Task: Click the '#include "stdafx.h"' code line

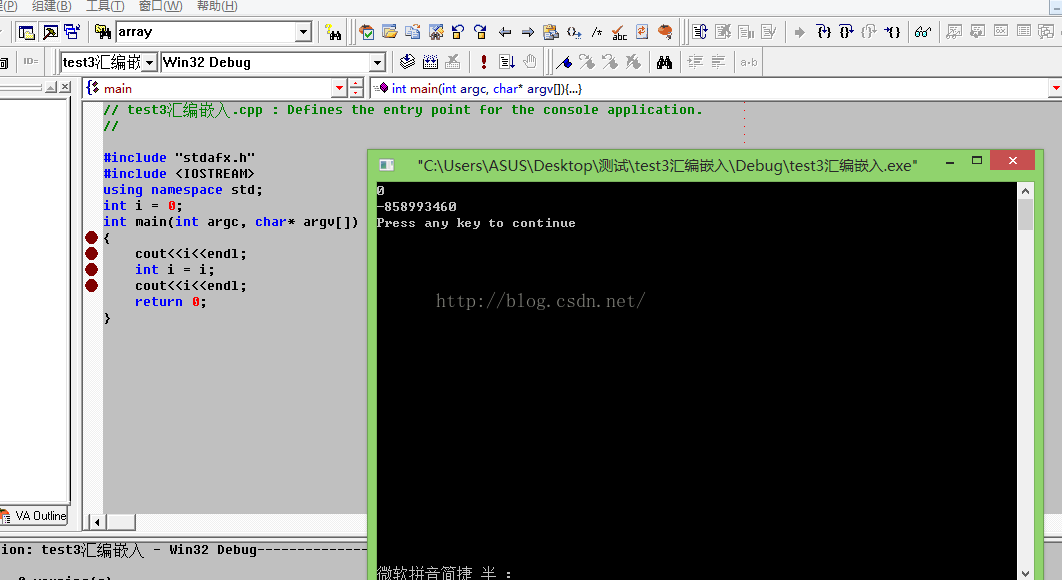Action: click(x=179, y=157)
